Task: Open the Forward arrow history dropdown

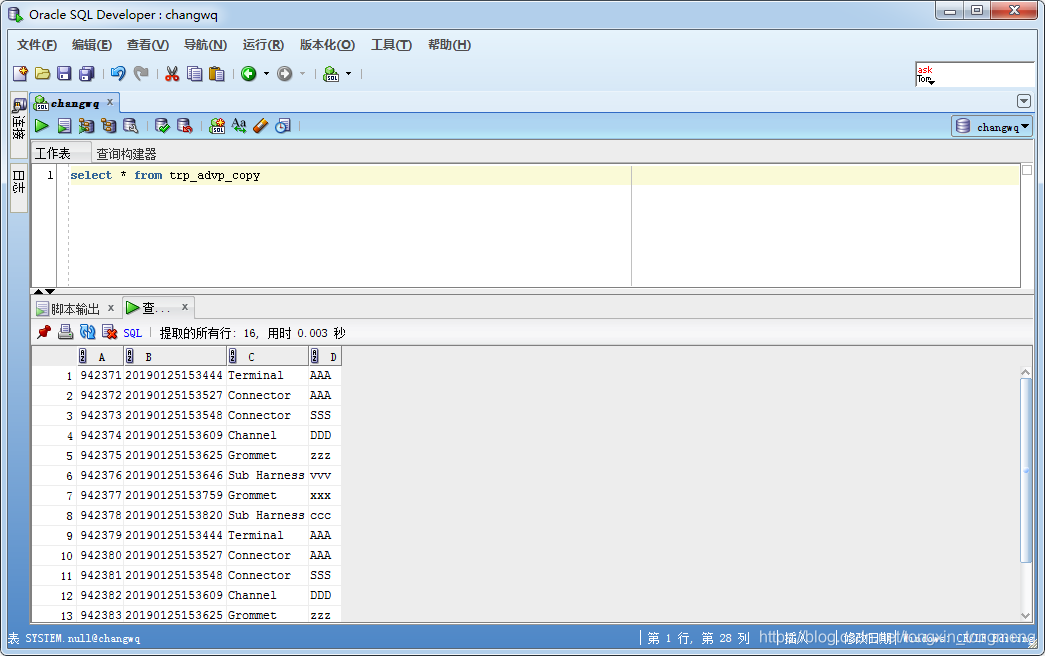Action: tap(302, 73)
